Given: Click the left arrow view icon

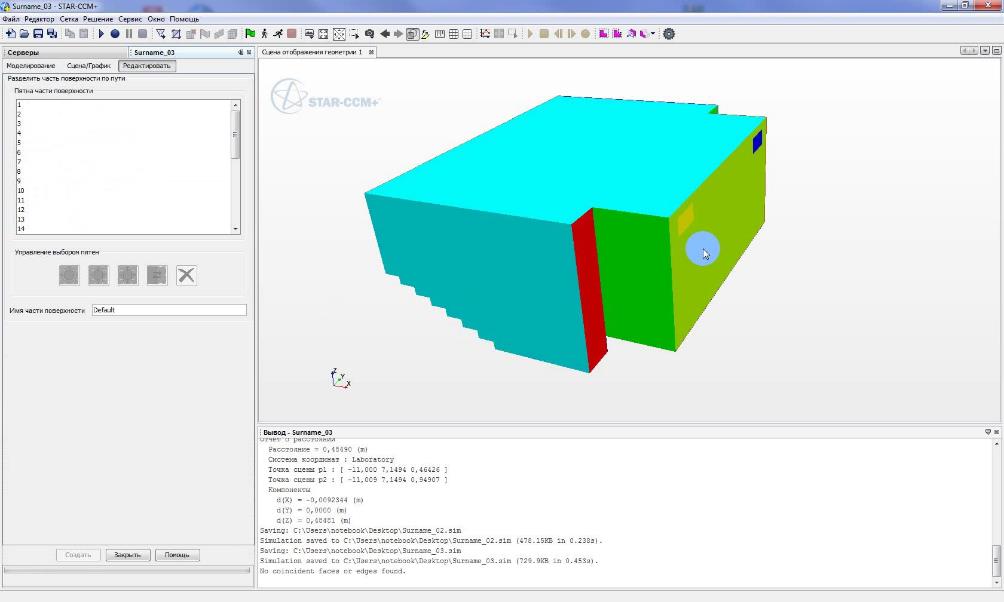Looking at the screenshot, I should tap(385, 34).
